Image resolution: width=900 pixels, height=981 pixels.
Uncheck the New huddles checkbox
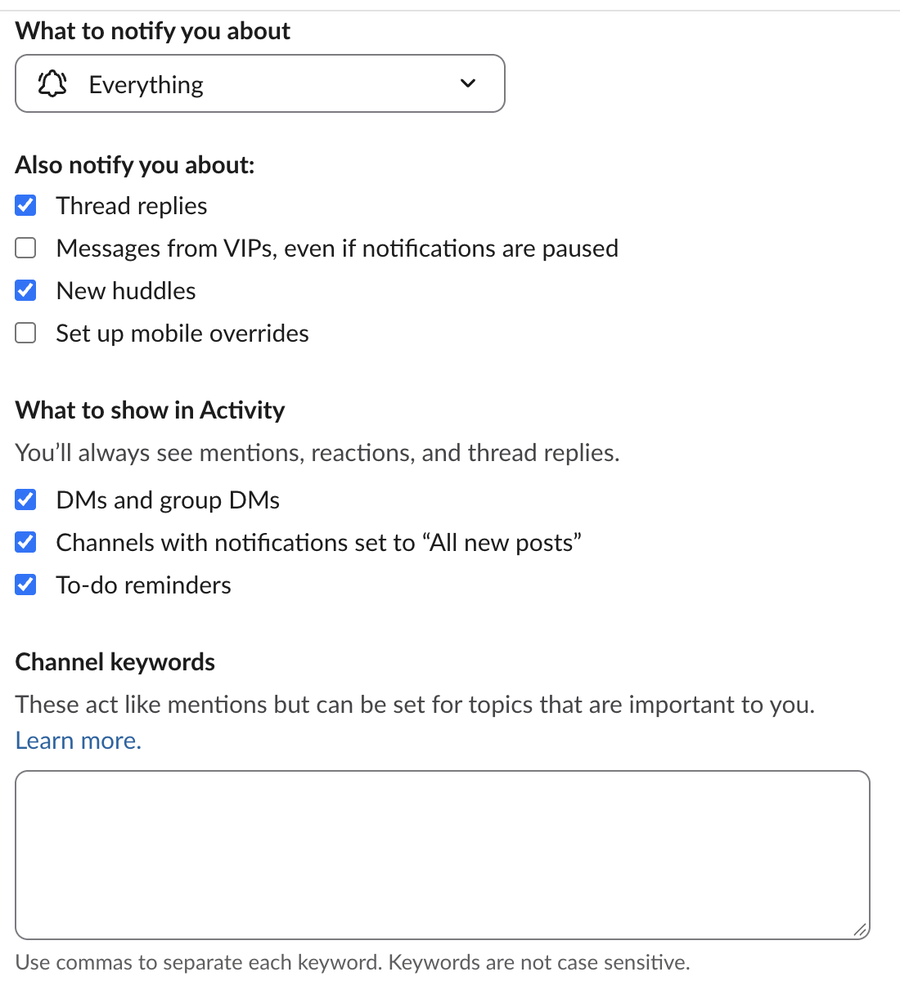pyautogui.click(x=26, y=290)
